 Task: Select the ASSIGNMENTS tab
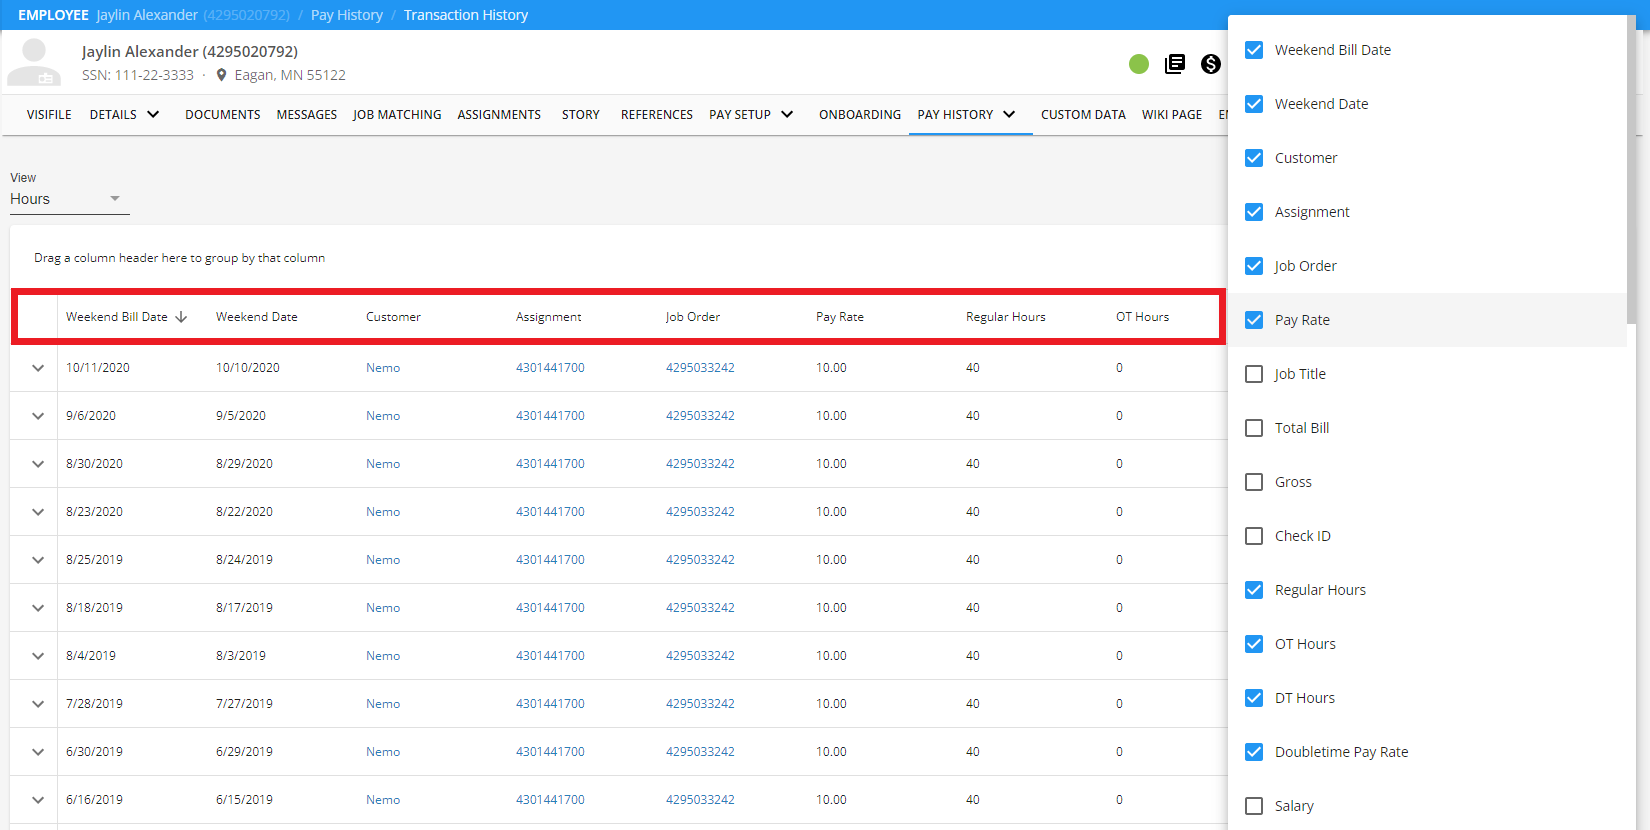pos(499,115)
